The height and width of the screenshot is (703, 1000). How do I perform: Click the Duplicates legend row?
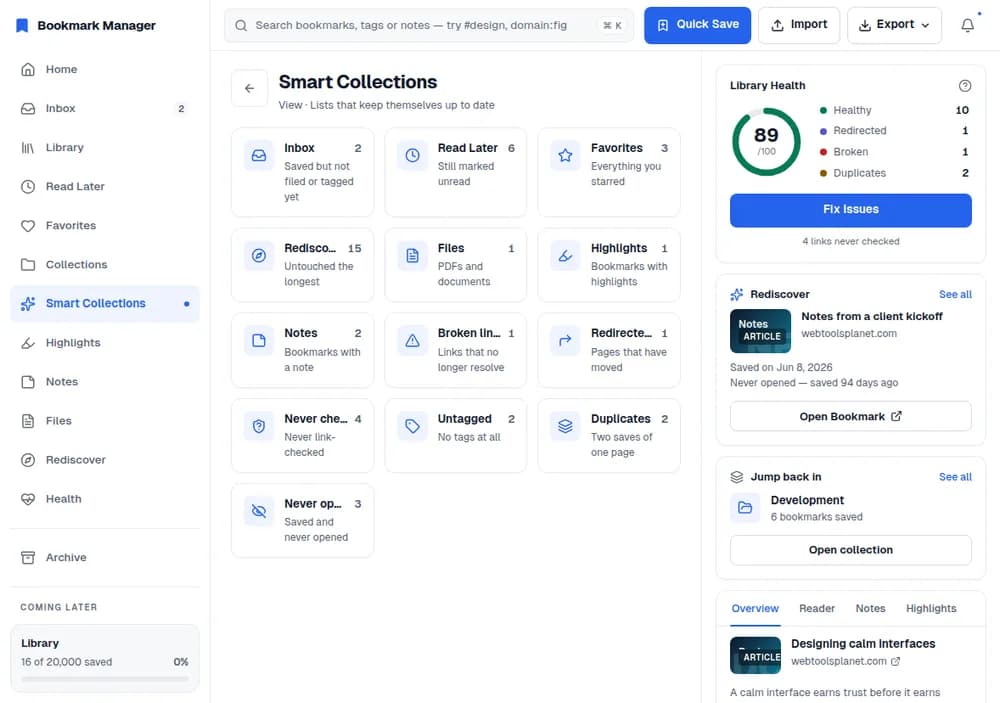click(x=894, y=173)
